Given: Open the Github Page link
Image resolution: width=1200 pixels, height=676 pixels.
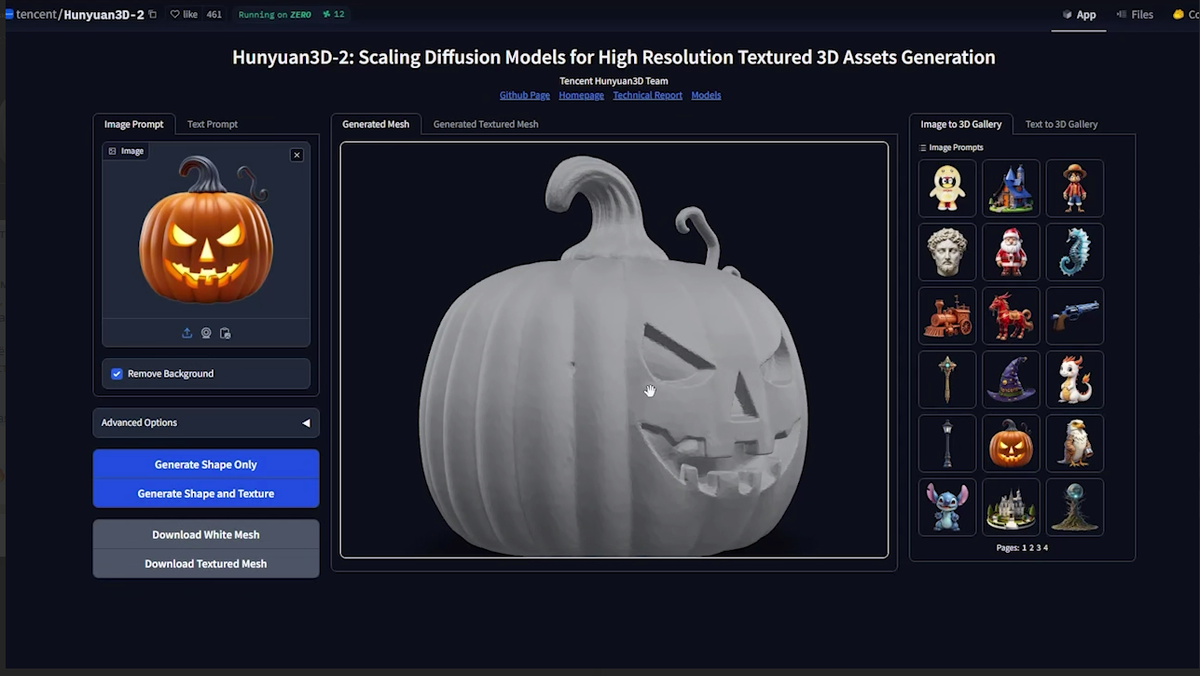Looking at the screenshot, I should (x=525, y=95).
